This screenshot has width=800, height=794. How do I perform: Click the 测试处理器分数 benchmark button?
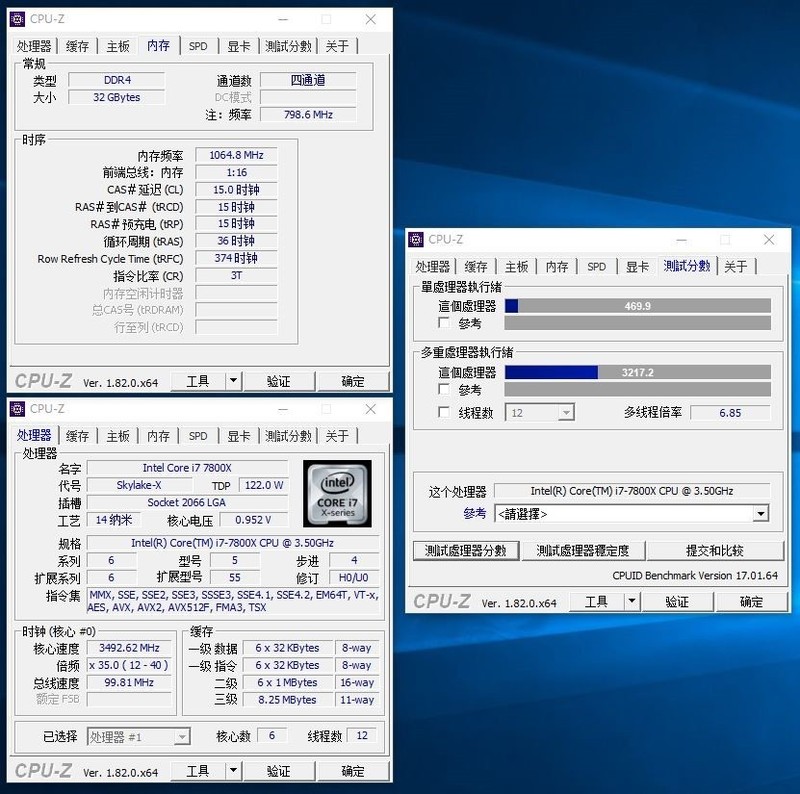(466, 551)
